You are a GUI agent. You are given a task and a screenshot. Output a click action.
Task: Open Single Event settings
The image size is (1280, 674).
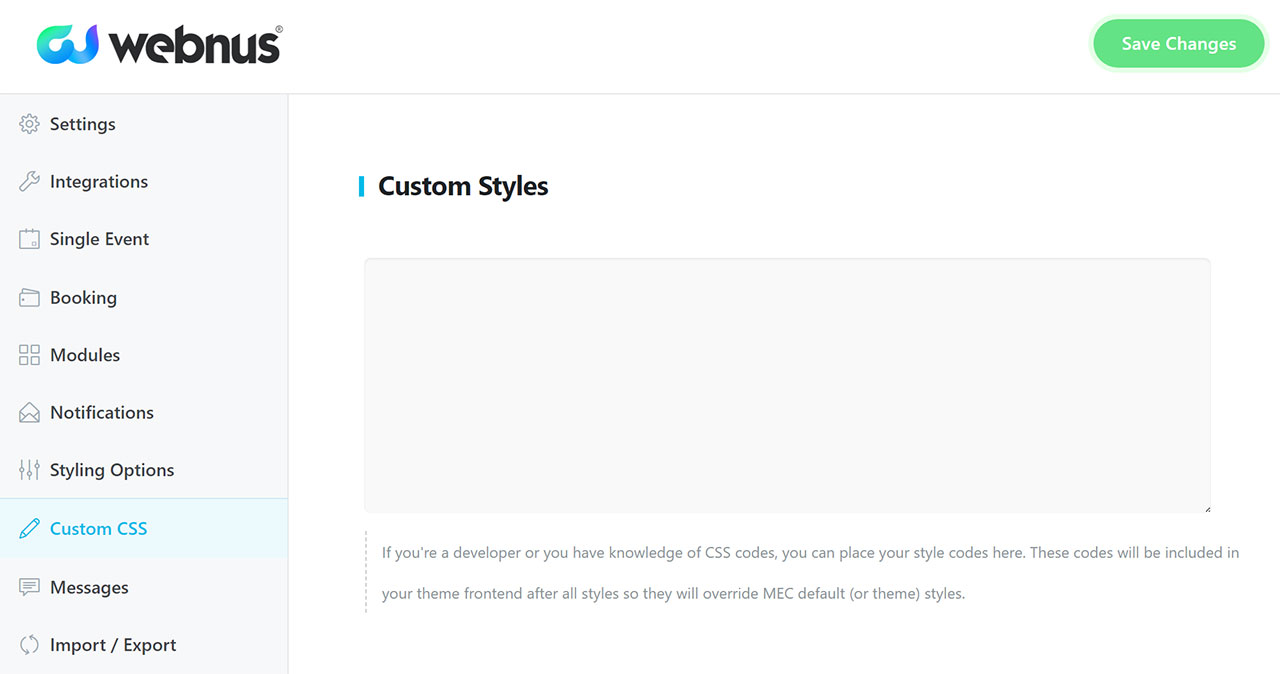[x=99, y=239]
